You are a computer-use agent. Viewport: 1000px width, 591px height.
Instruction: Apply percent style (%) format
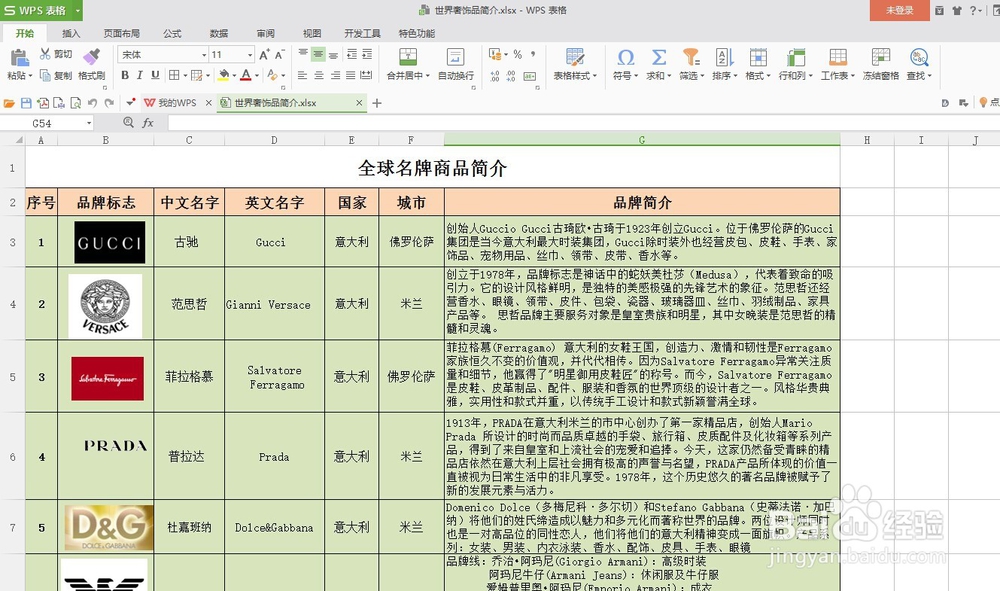click(518, 54)
